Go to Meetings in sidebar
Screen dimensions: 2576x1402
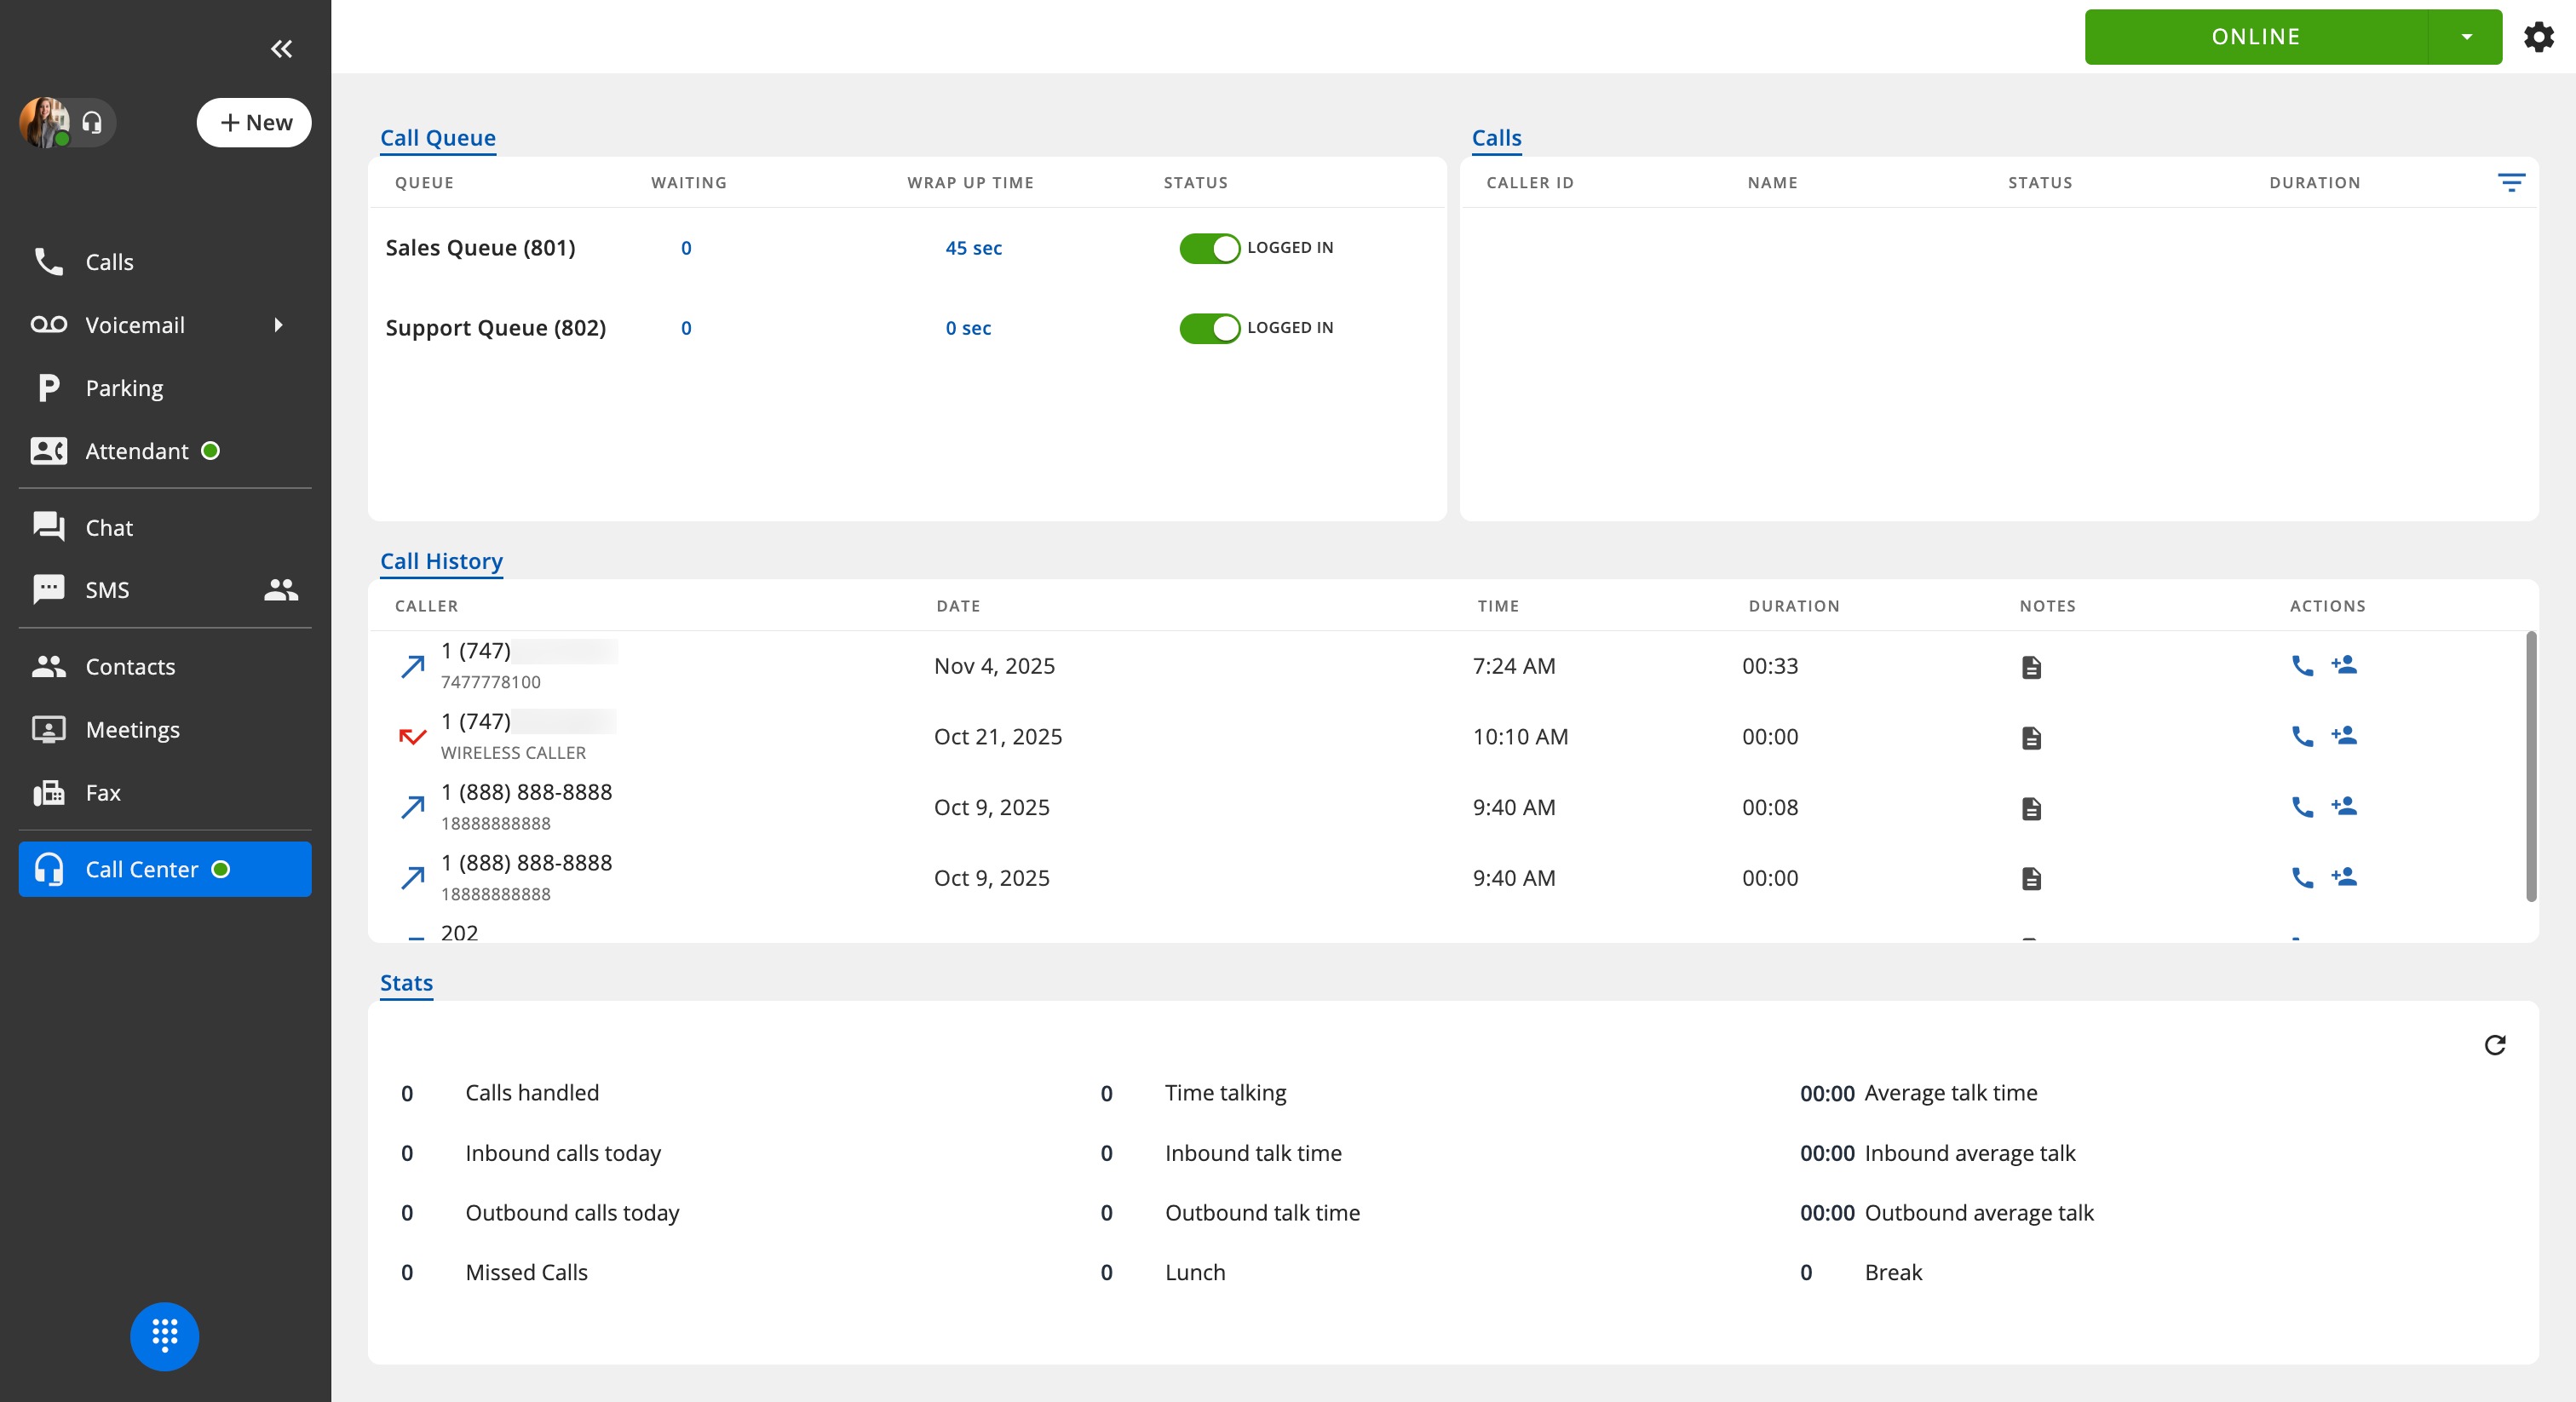click(x=132, y=730)
